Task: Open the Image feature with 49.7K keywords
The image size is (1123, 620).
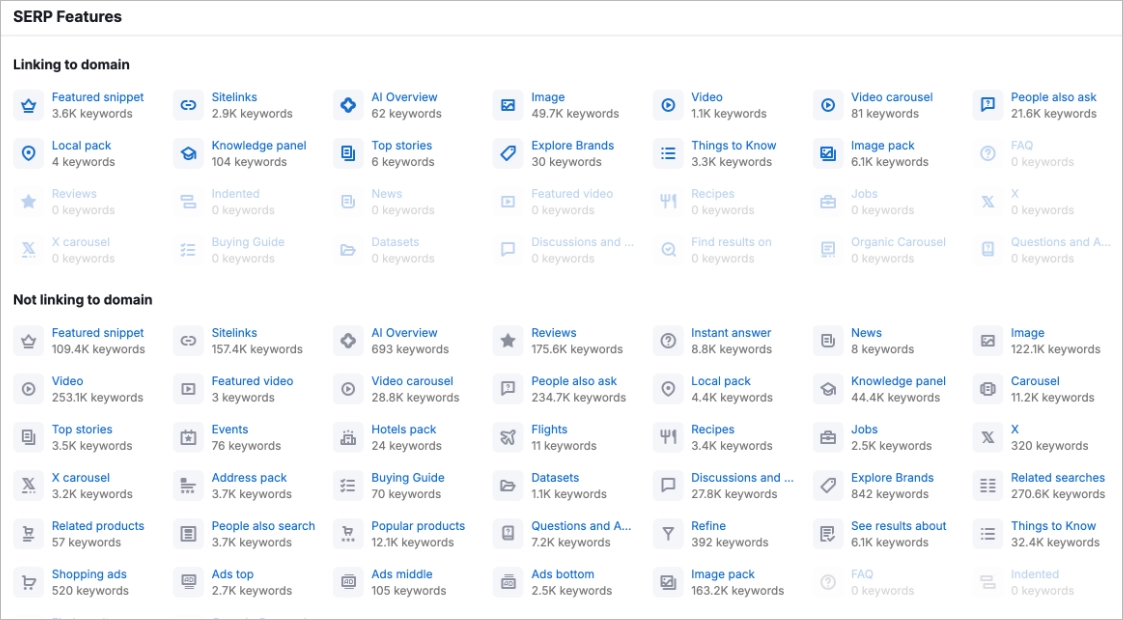Action: pos(548,96)
